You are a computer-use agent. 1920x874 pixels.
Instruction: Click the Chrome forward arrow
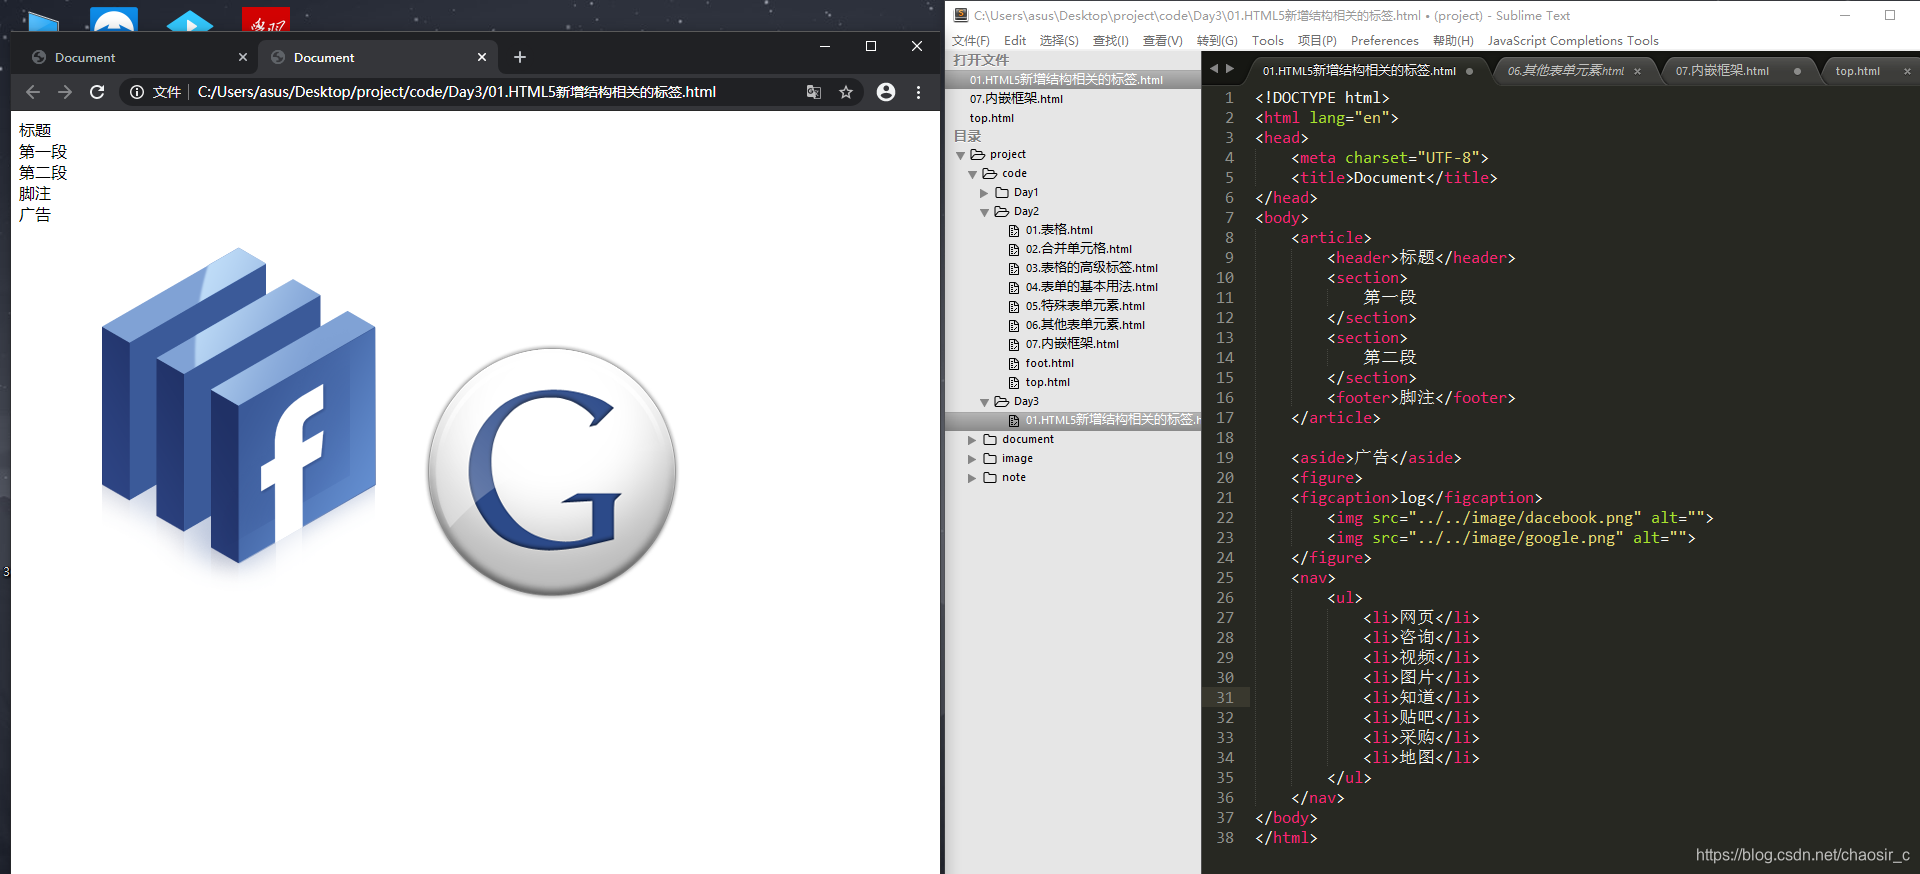pyautogui.click(x=65, y=92)
